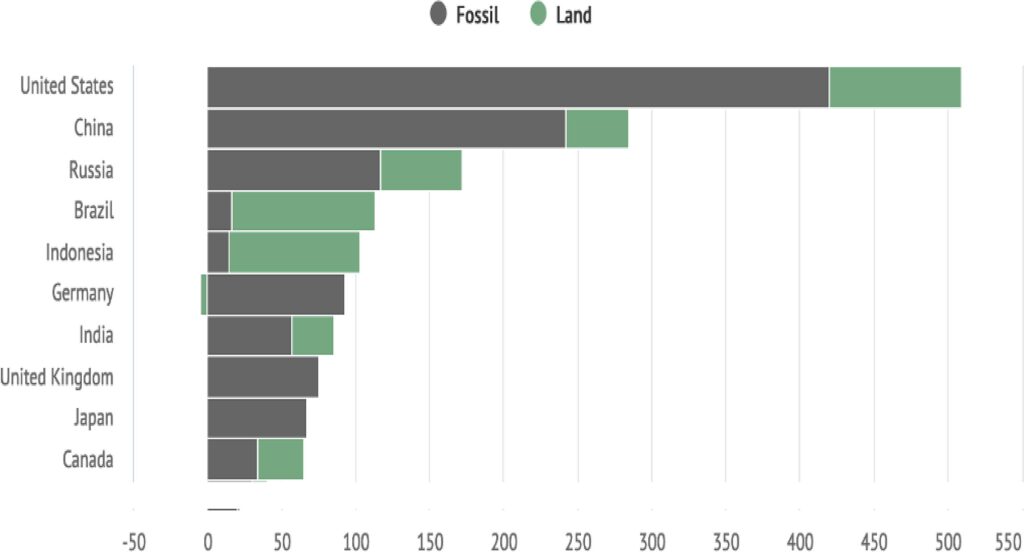Select the United Kingdom fossil bar

coord(262,377)
